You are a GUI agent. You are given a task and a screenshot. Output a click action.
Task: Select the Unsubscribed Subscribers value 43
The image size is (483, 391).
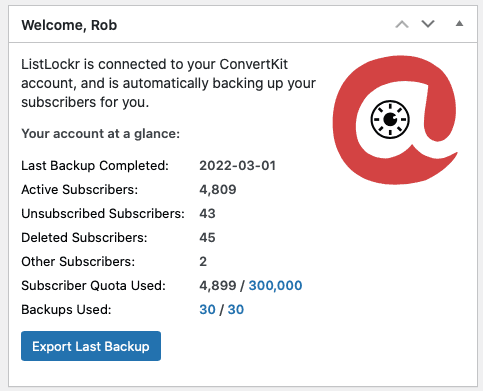pyautogui.click(x=207, y=214)
